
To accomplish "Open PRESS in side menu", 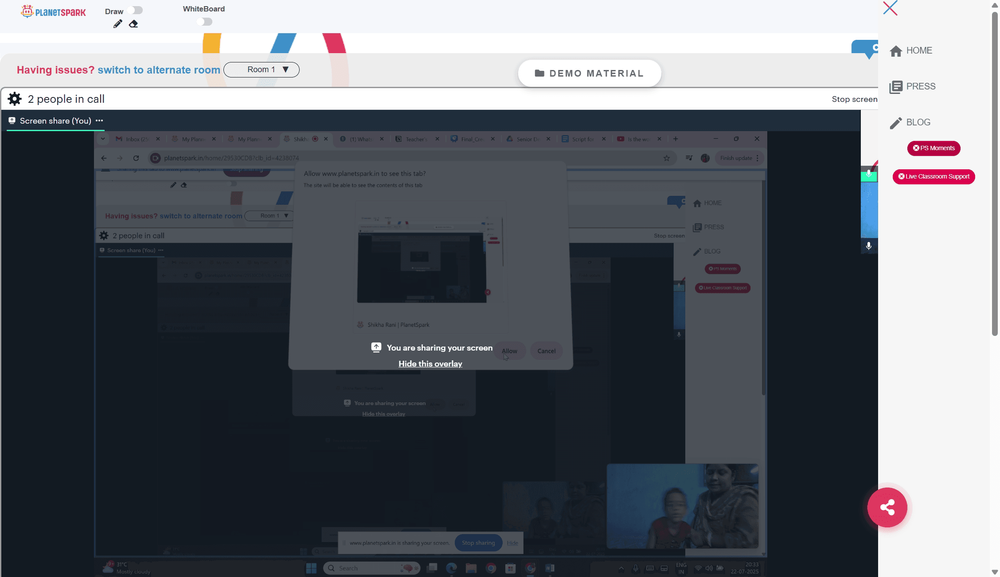I will [913, 86].
